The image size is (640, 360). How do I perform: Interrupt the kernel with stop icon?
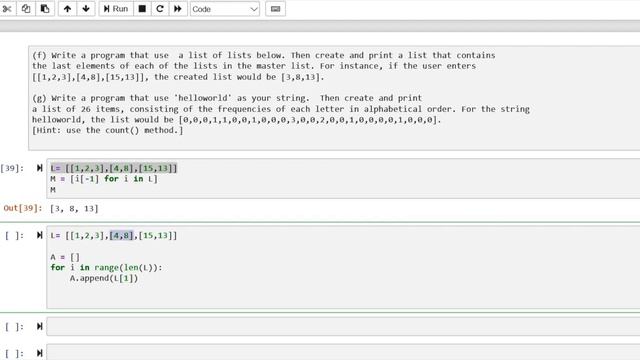pos(142,9)
